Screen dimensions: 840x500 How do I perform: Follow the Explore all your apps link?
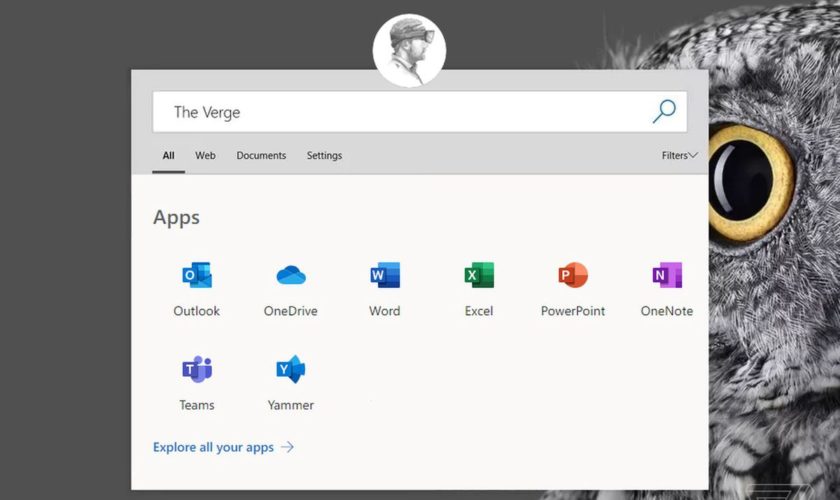(x=213, y=448)
